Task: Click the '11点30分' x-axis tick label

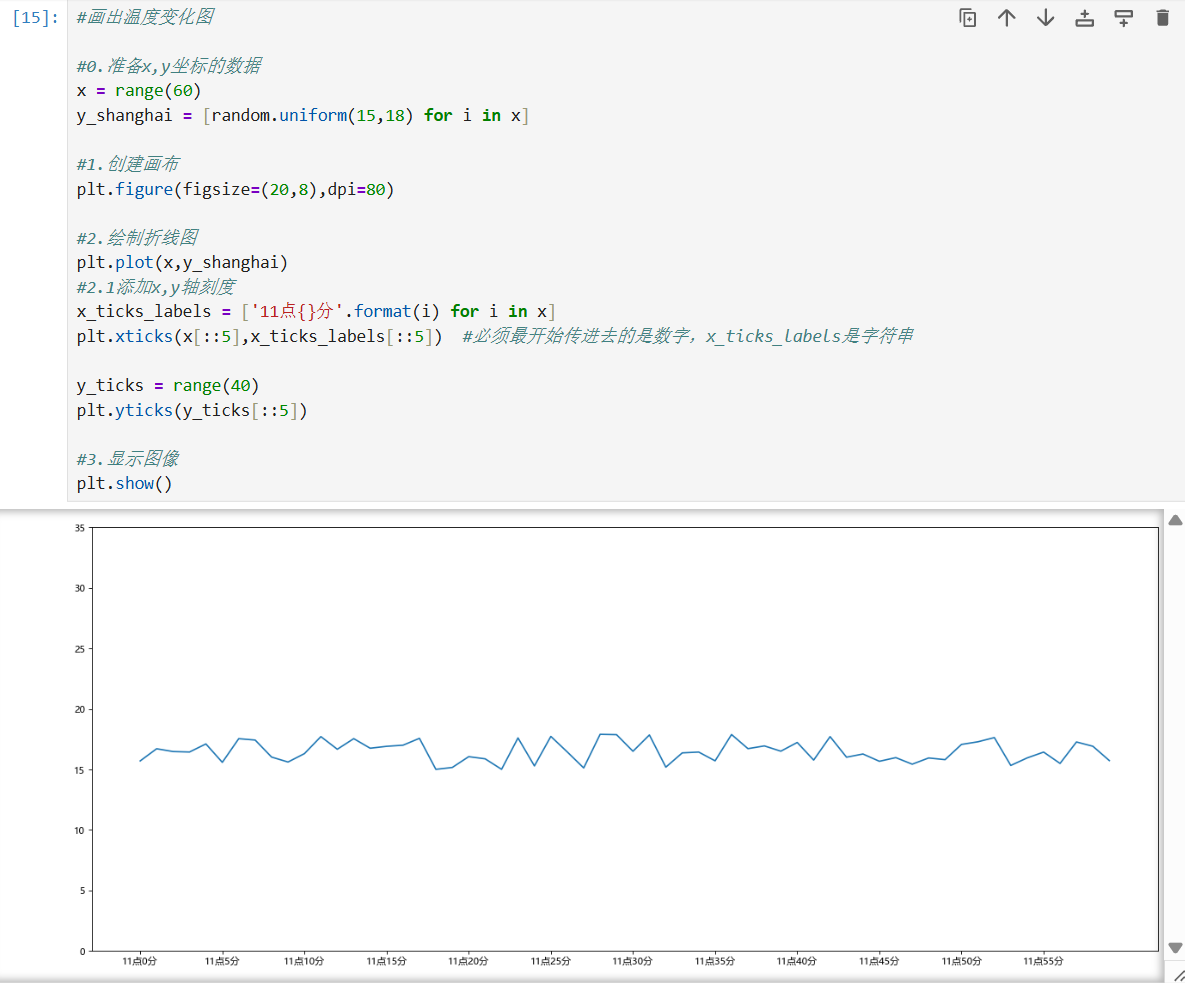Action: [x=633, y=961]
